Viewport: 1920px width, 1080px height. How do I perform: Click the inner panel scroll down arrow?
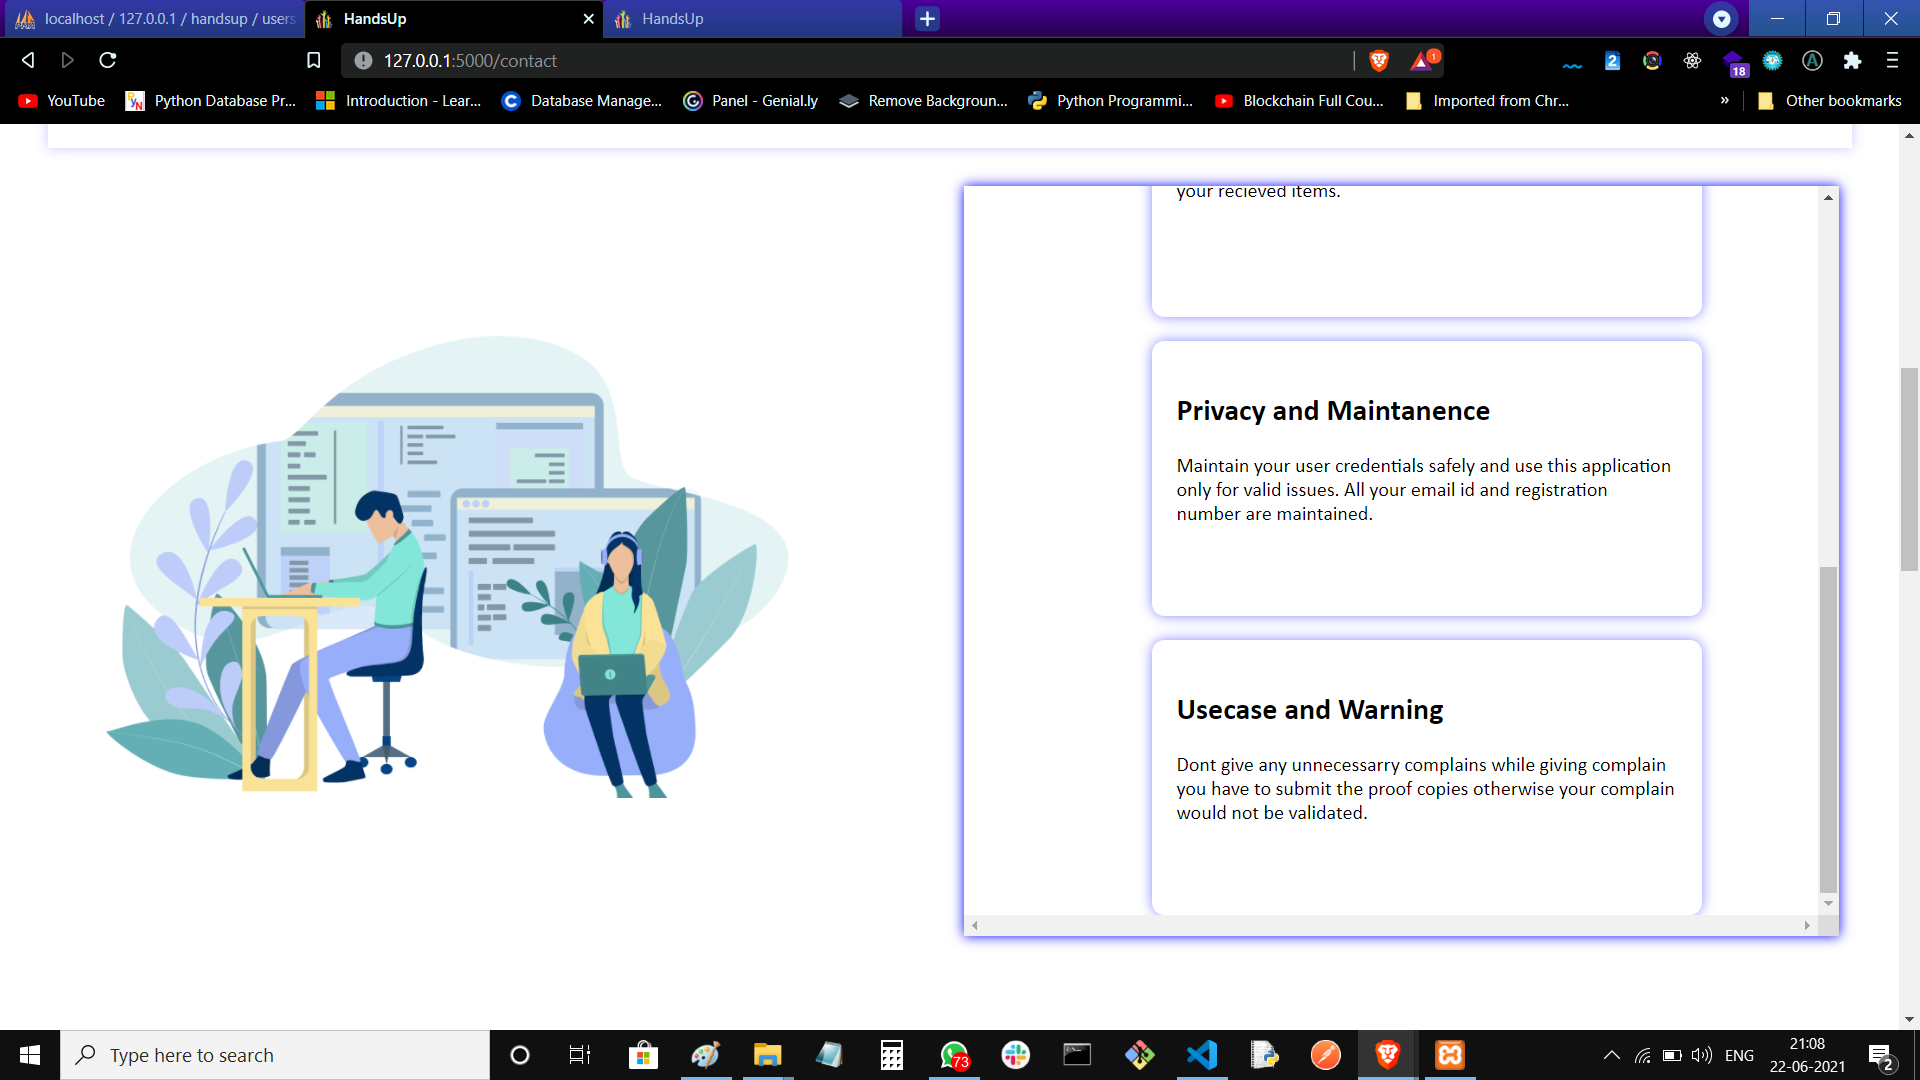coord(1828,904)
